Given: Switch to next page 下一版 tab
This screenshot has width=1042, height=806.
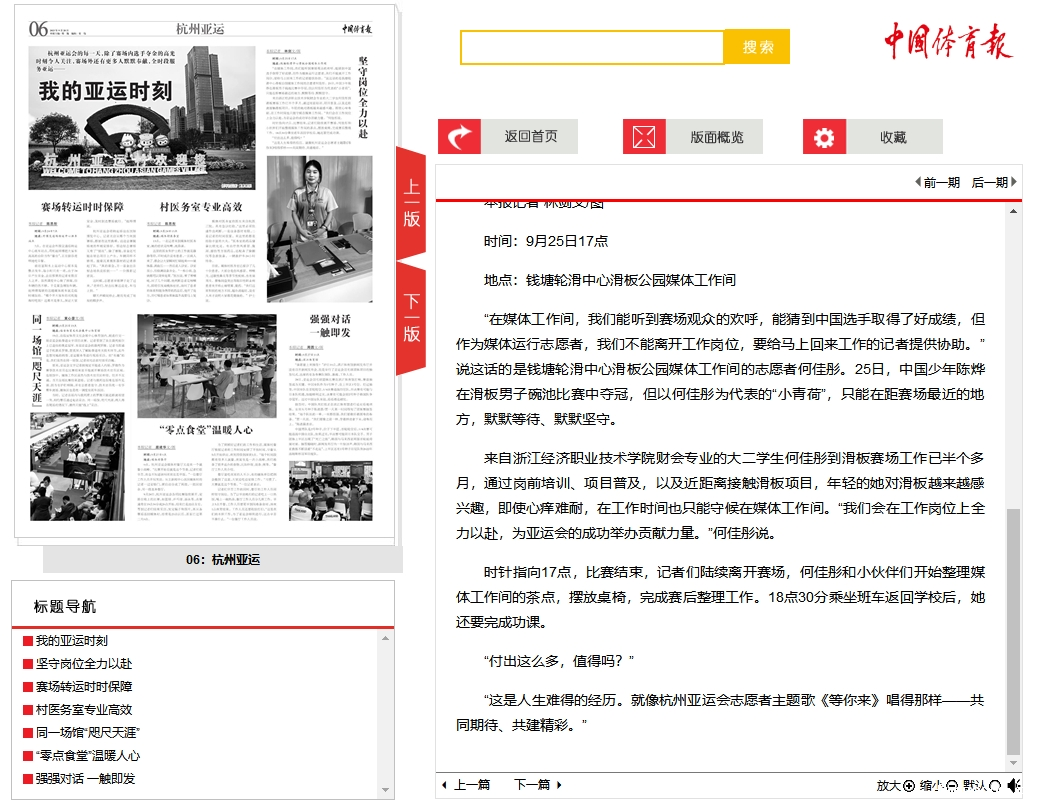Looking at the screenshot, I should [412, 318].
